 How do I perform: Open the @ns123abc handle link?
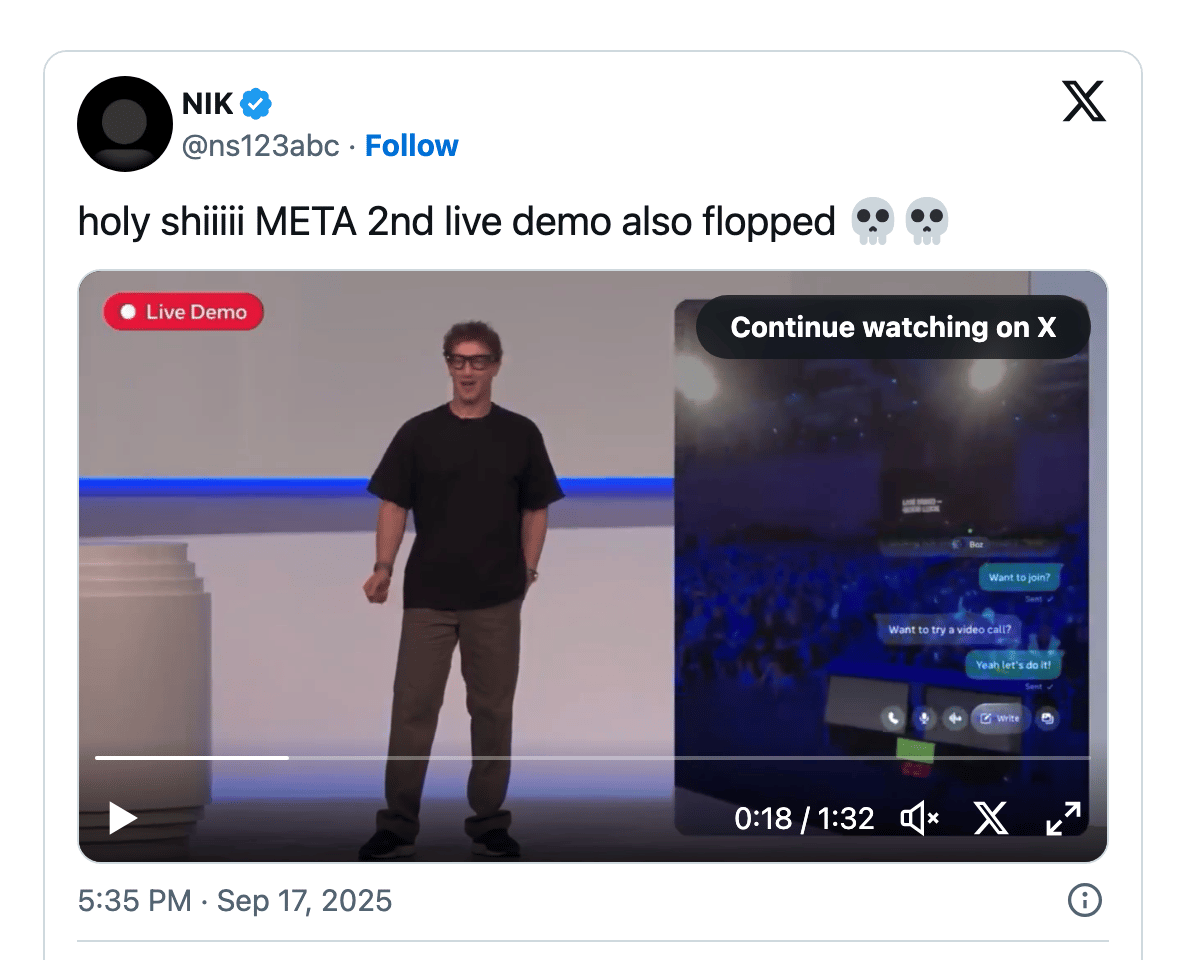click(x=260, y=145)
